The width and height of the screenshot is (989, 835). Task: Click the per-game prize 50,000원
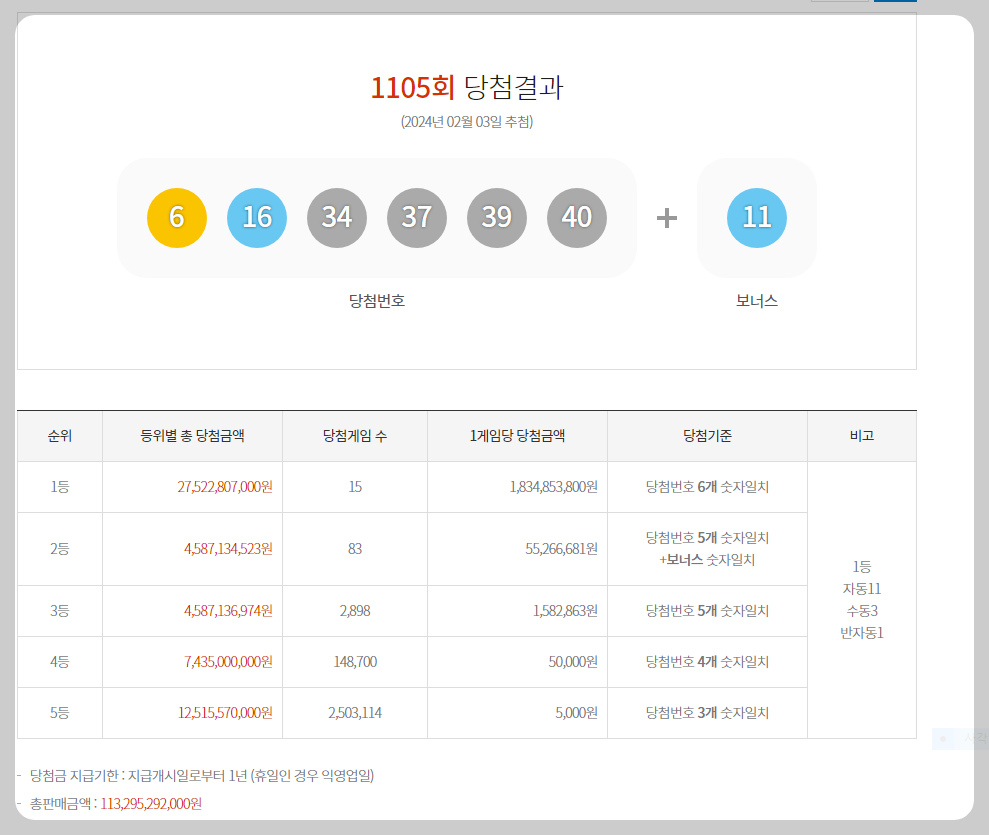tap(573, 662)
